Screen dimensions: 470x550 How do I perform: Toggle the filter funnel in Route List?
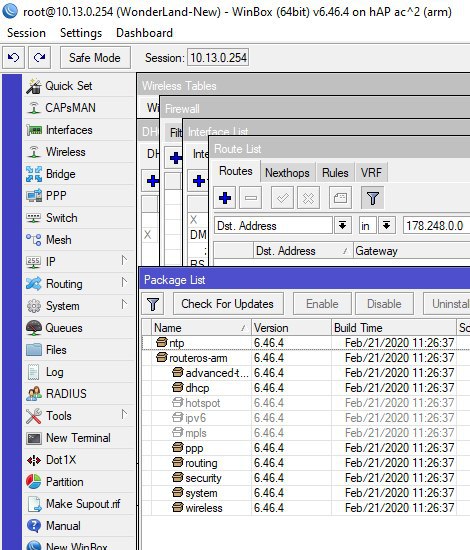pyautogui.click(x=372, y=198)
